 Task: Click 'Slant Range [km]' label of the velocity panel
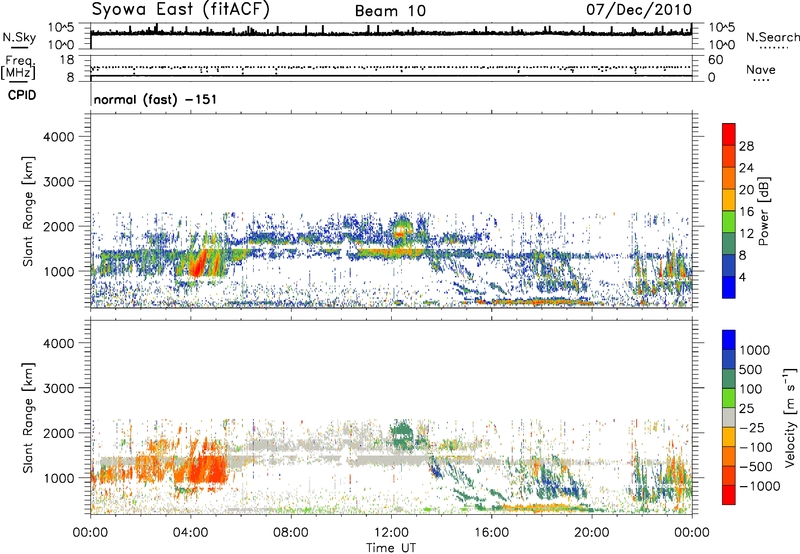click(28, 418)
